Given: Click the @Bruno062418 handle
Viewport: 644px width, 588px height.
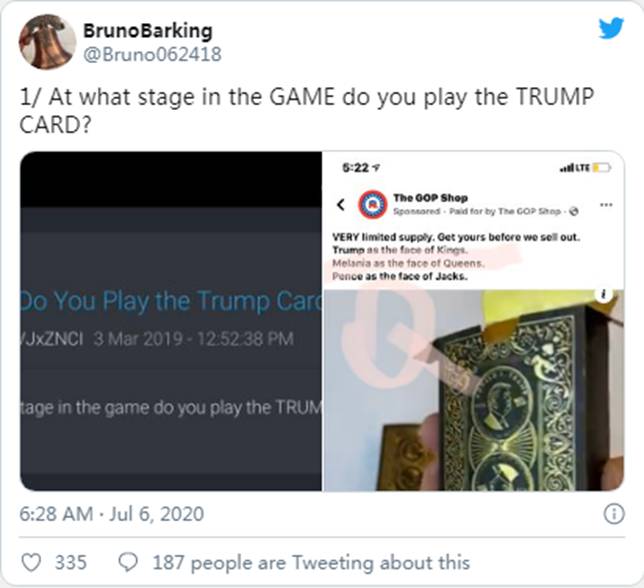Looking at the screenshot, I should [152, 54].
